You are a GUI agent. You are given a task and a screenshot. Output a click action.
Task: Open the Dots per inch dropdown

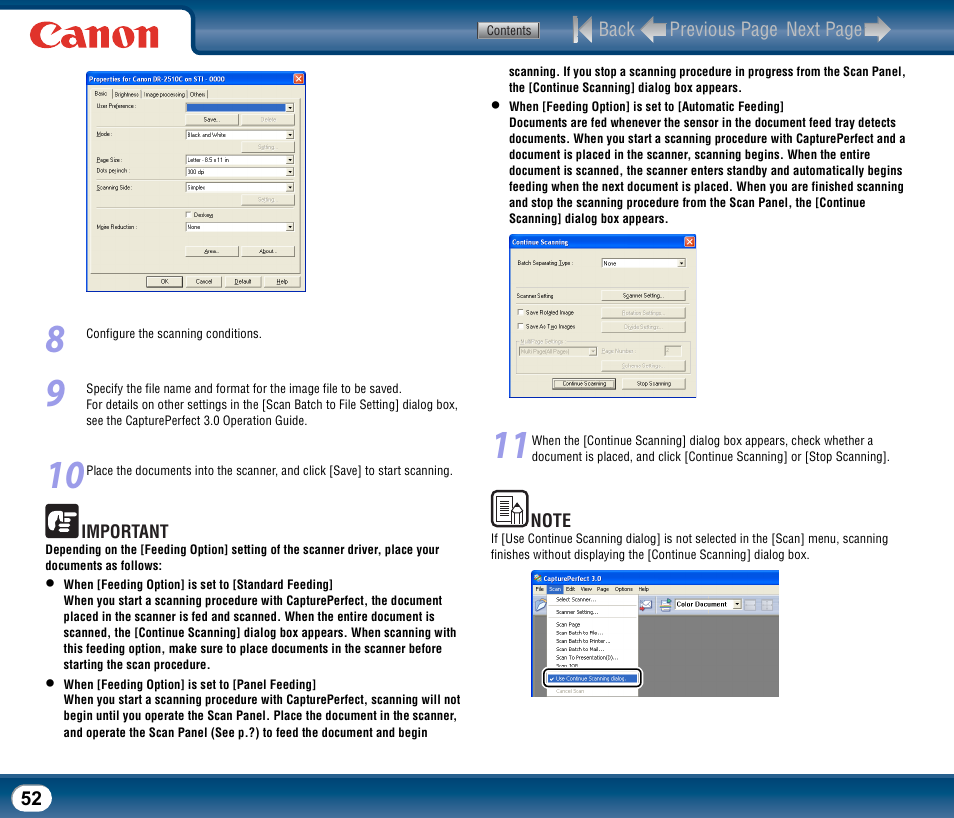pos(240,172)
